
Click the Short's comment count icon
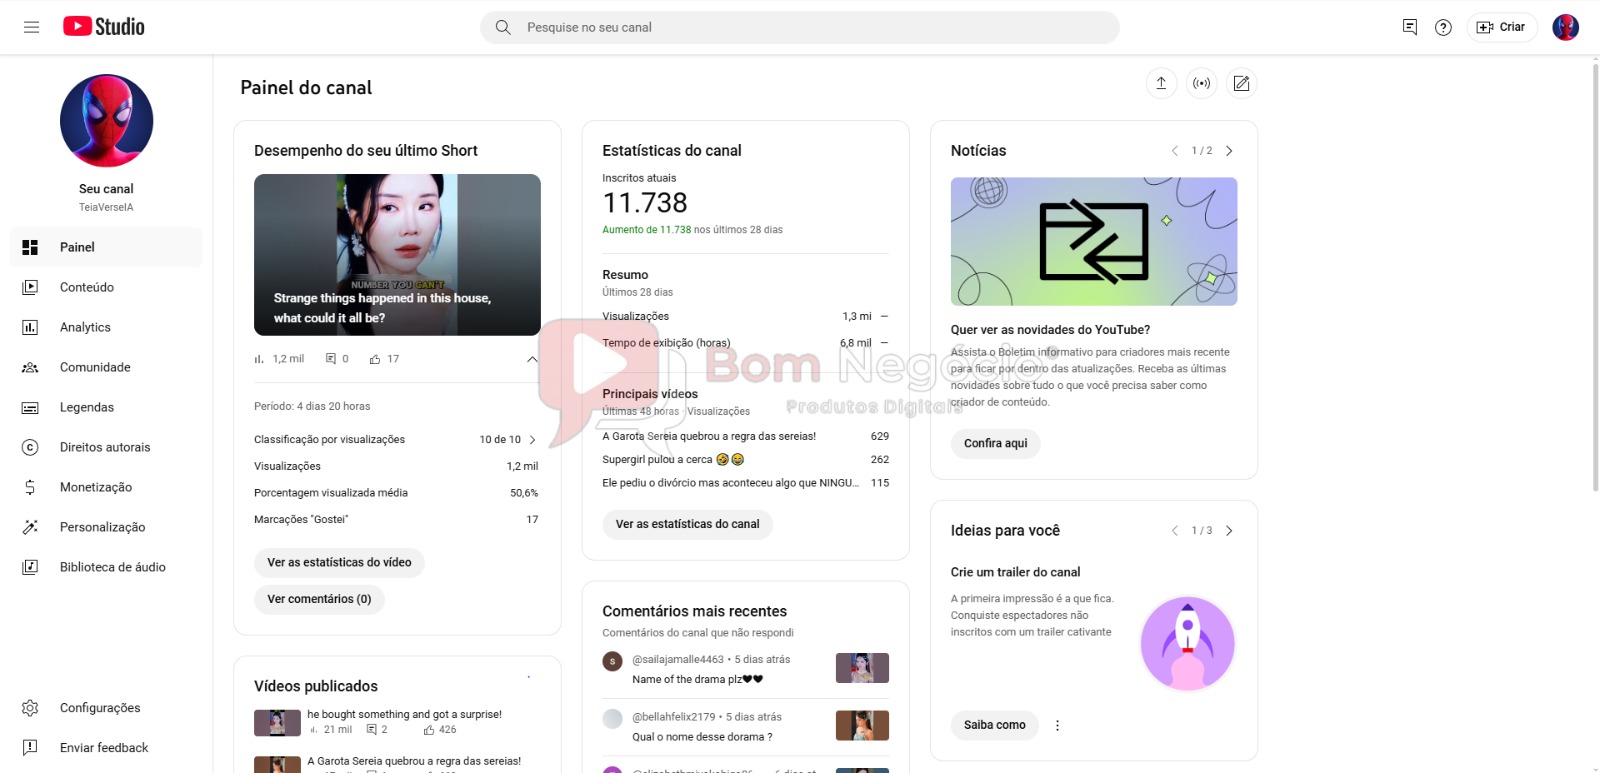pyautogui.click(x=331, y=359)
